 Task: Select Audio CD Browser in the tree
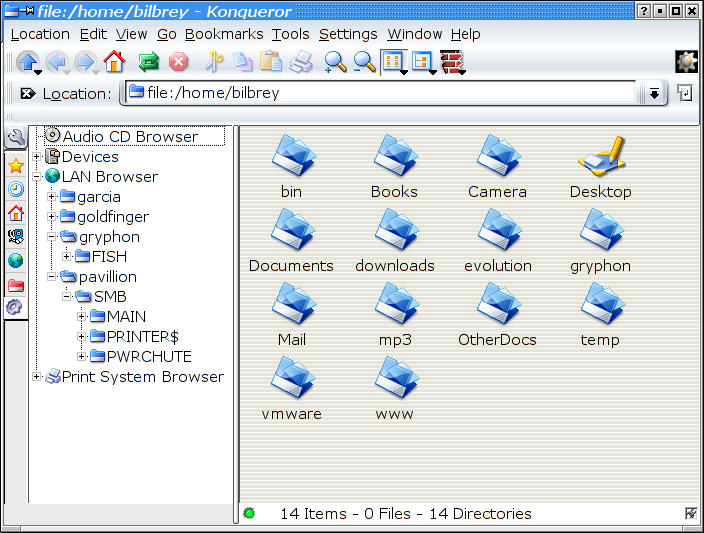(x=130, y=137)
